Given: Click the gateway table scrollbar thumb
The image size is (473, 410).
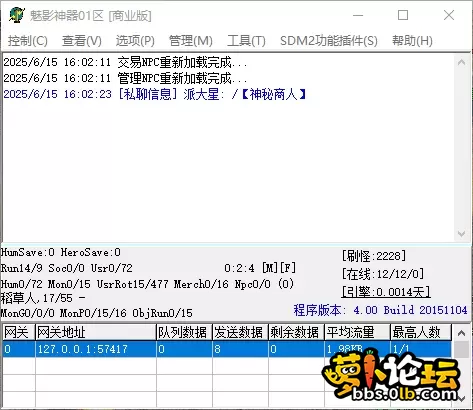Looking at the screenshot, I should [x=462, y=349].
